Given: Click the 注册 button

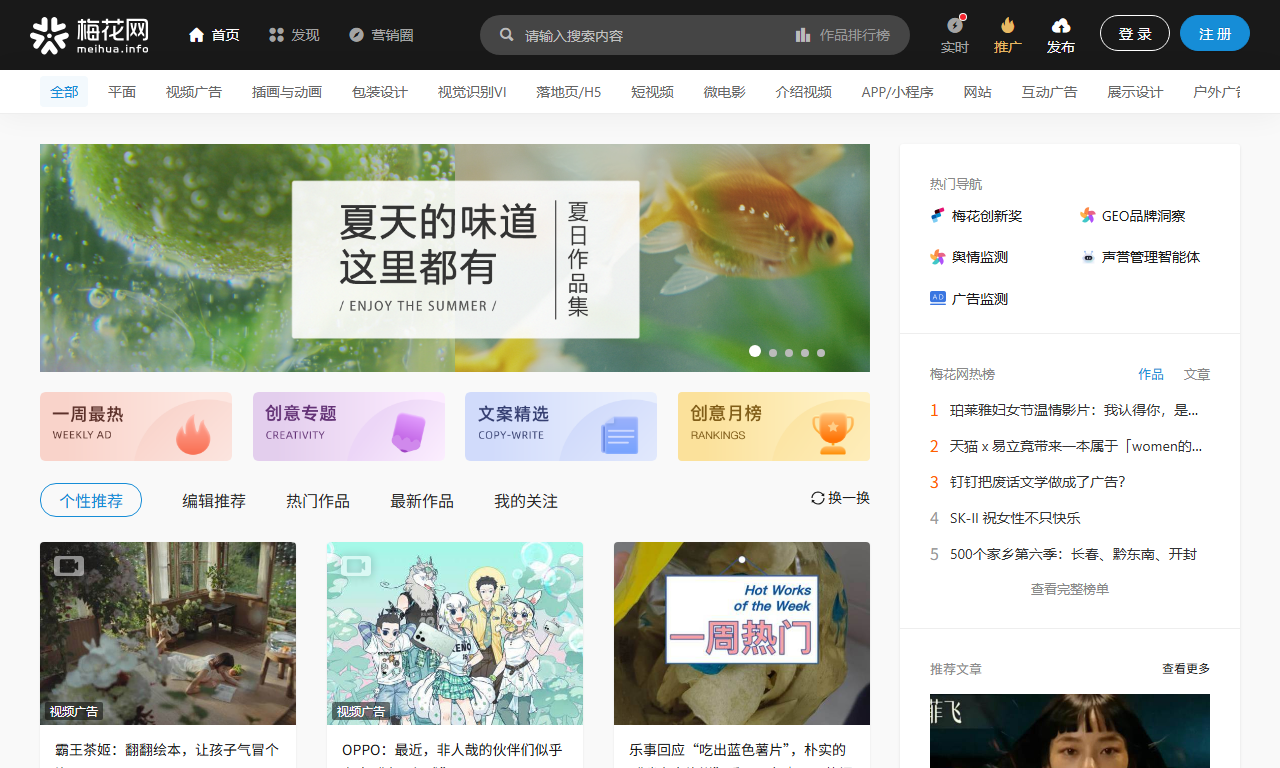Looking at the screenshot, I should (x=1215, y=33).
